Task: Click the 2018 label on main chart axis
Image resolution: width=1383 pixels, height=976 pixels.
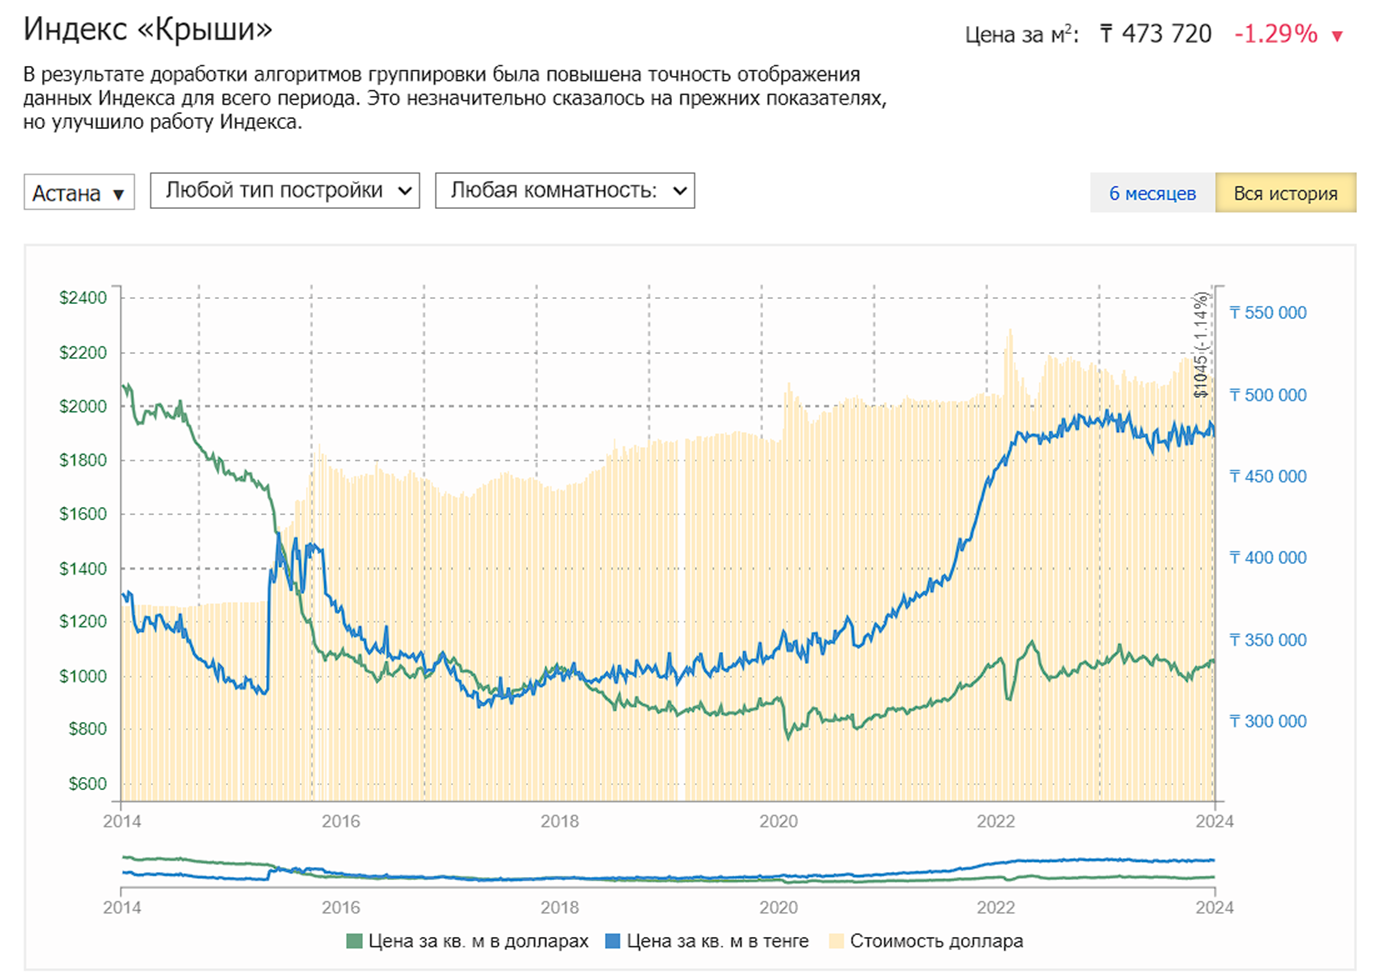Action: pos(559,821)
